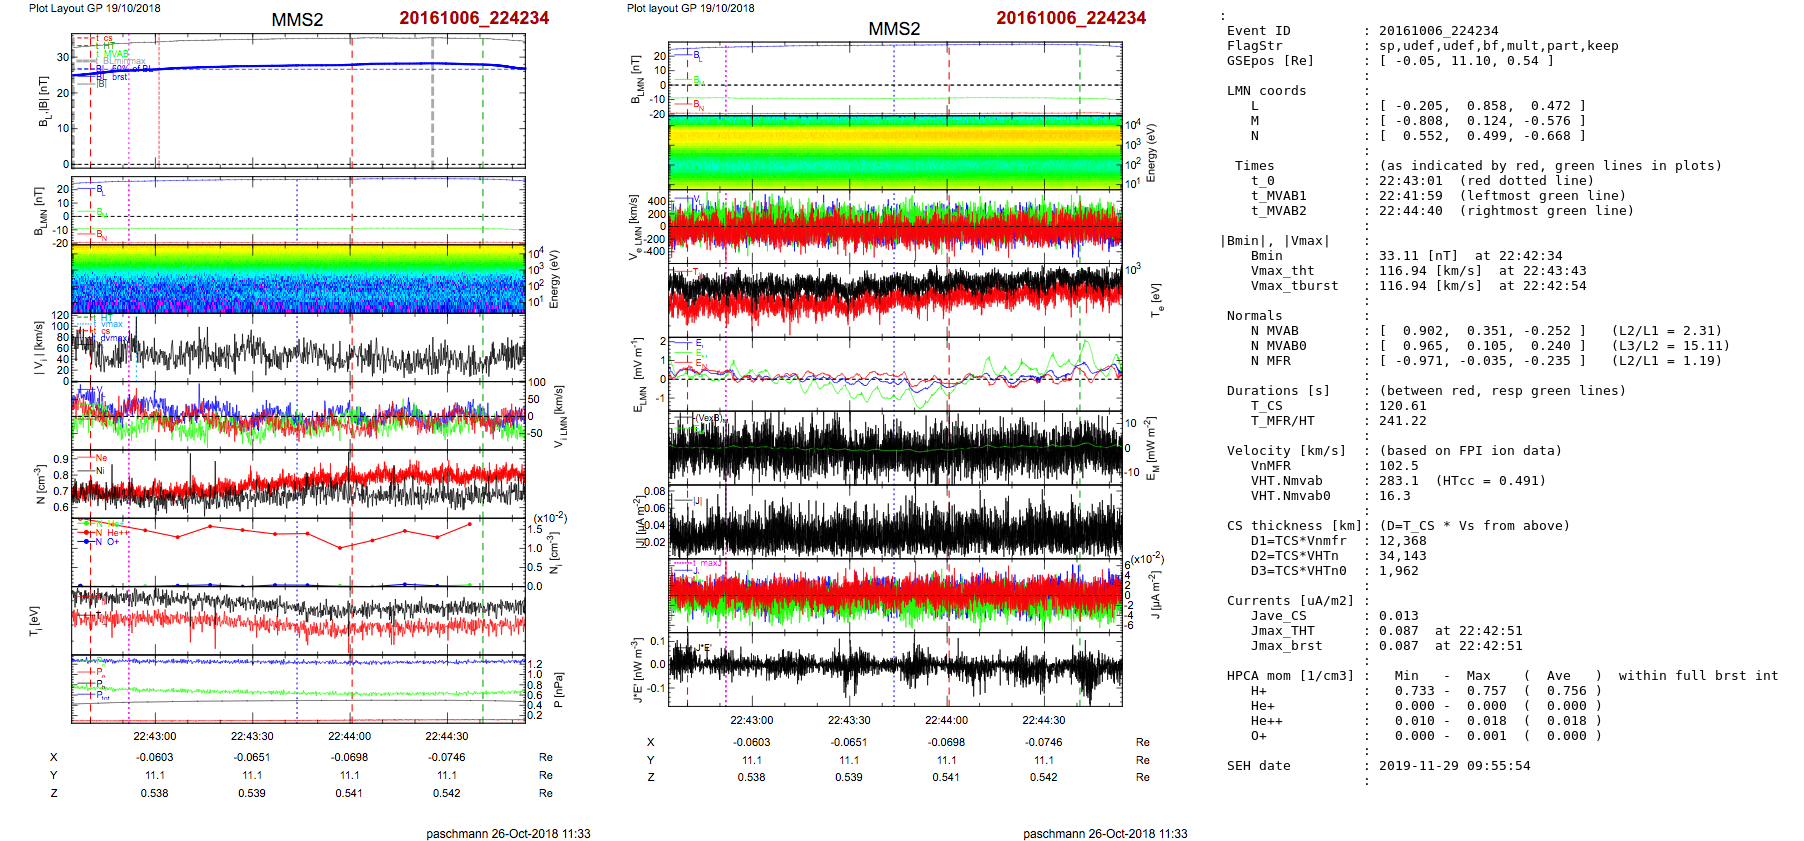Select the VnMFR velocity value 102.5
Image resolution: width=1804 pixels, height=841 pixels.
[1398, 466]
